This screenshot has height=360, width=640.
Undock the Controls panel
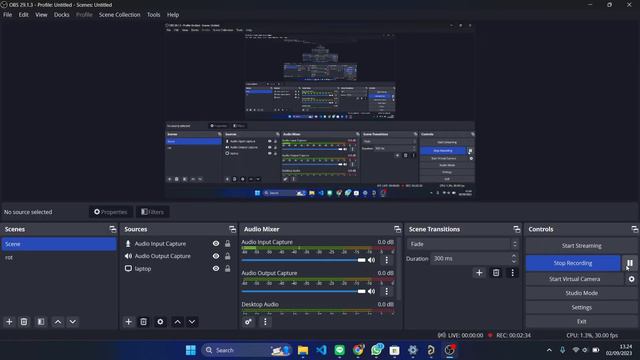(634, 229)
